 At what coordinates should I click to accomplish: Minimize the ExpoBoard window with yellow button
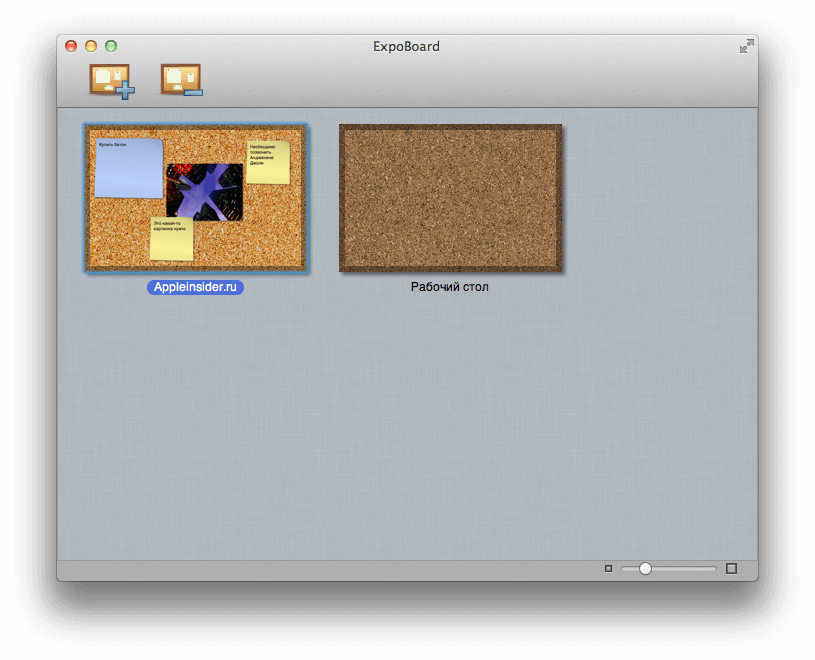pyautogui.click(x=91, y=46)
